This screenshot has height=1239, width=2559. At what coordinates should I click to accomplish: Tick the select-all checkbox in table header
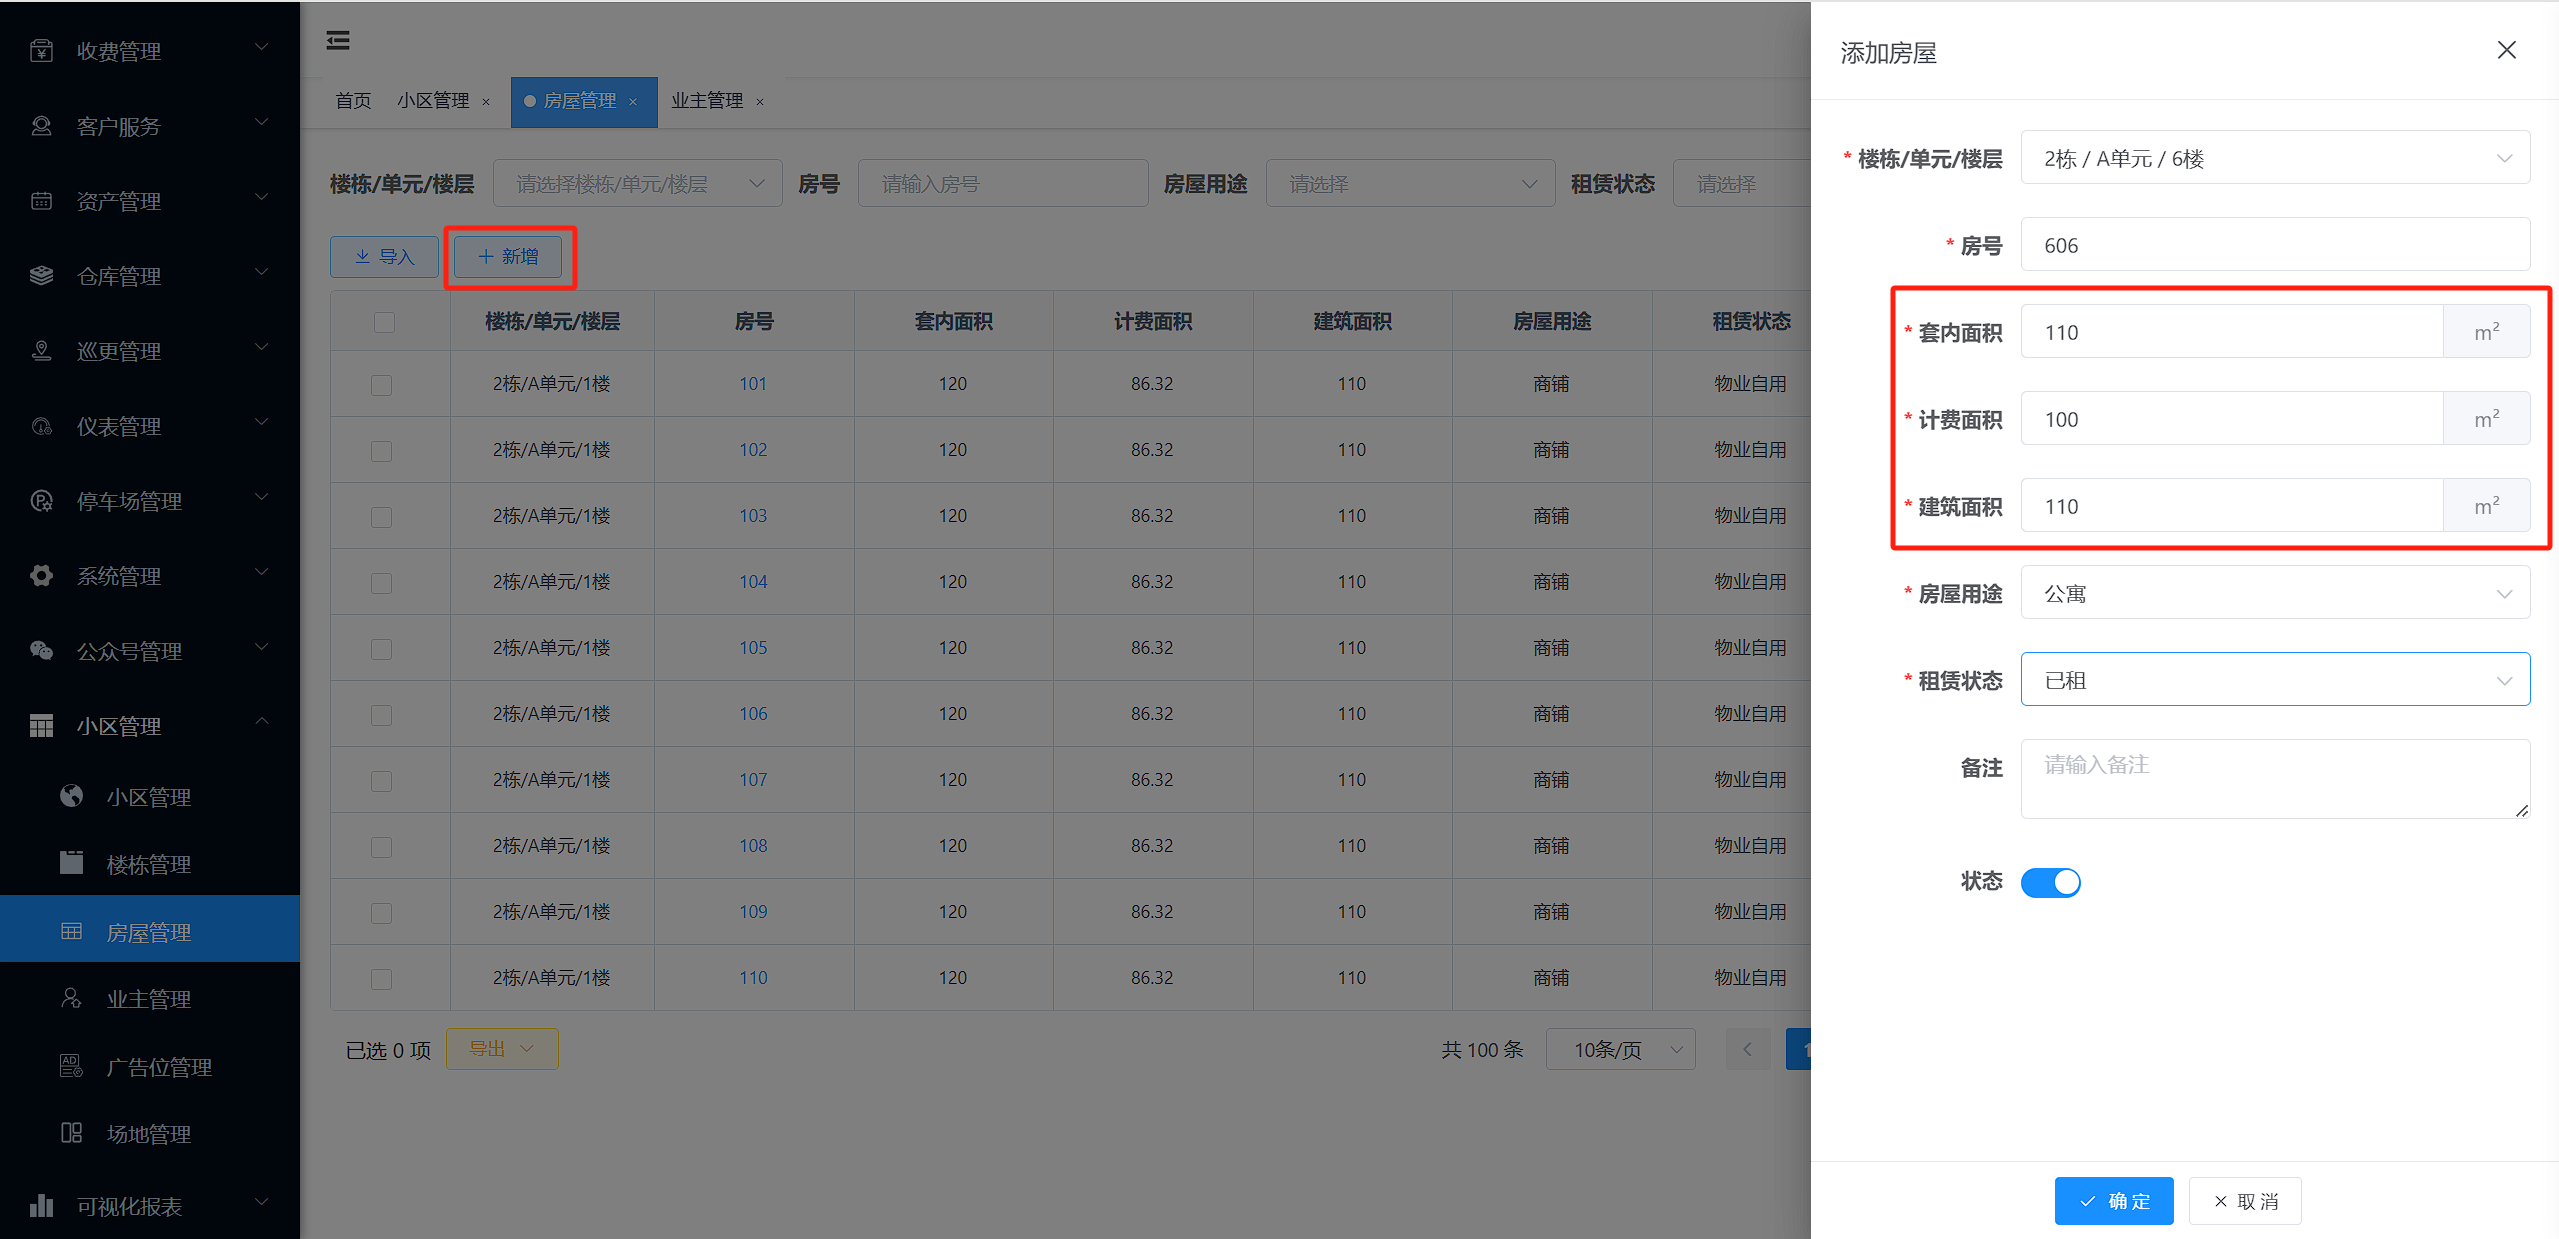coord(384,322)
